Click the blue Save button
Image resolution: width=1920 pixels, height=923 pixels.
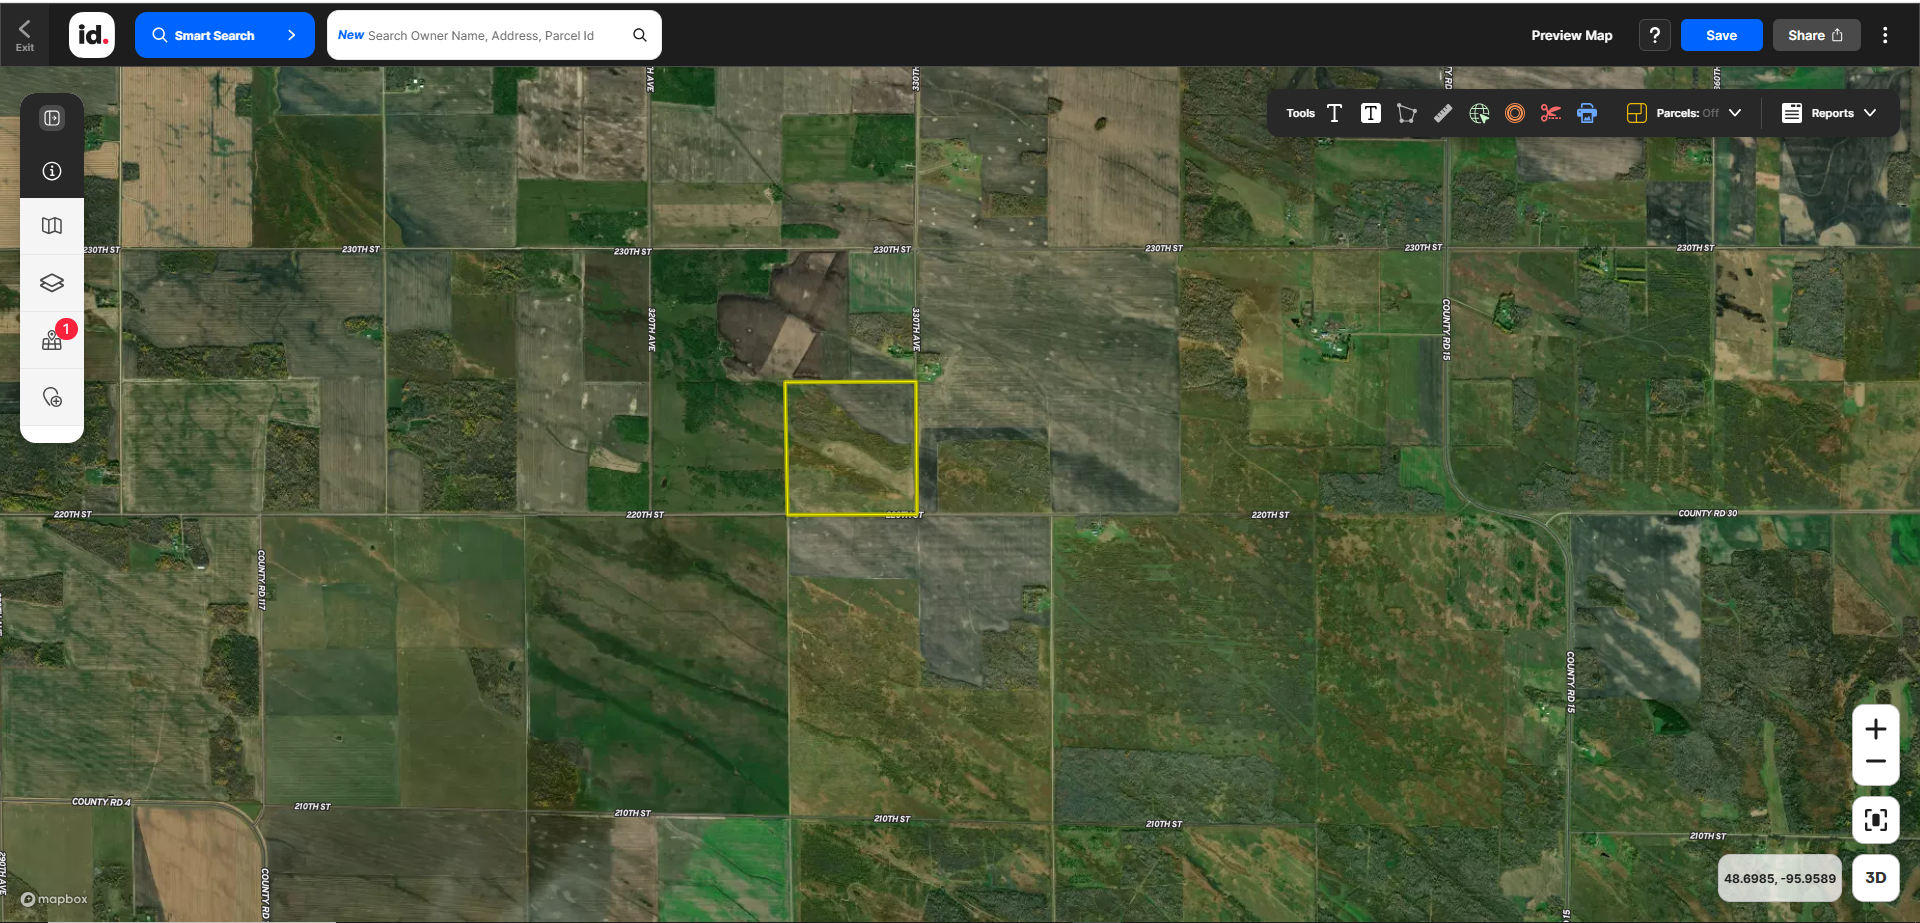pos(1721,35)
